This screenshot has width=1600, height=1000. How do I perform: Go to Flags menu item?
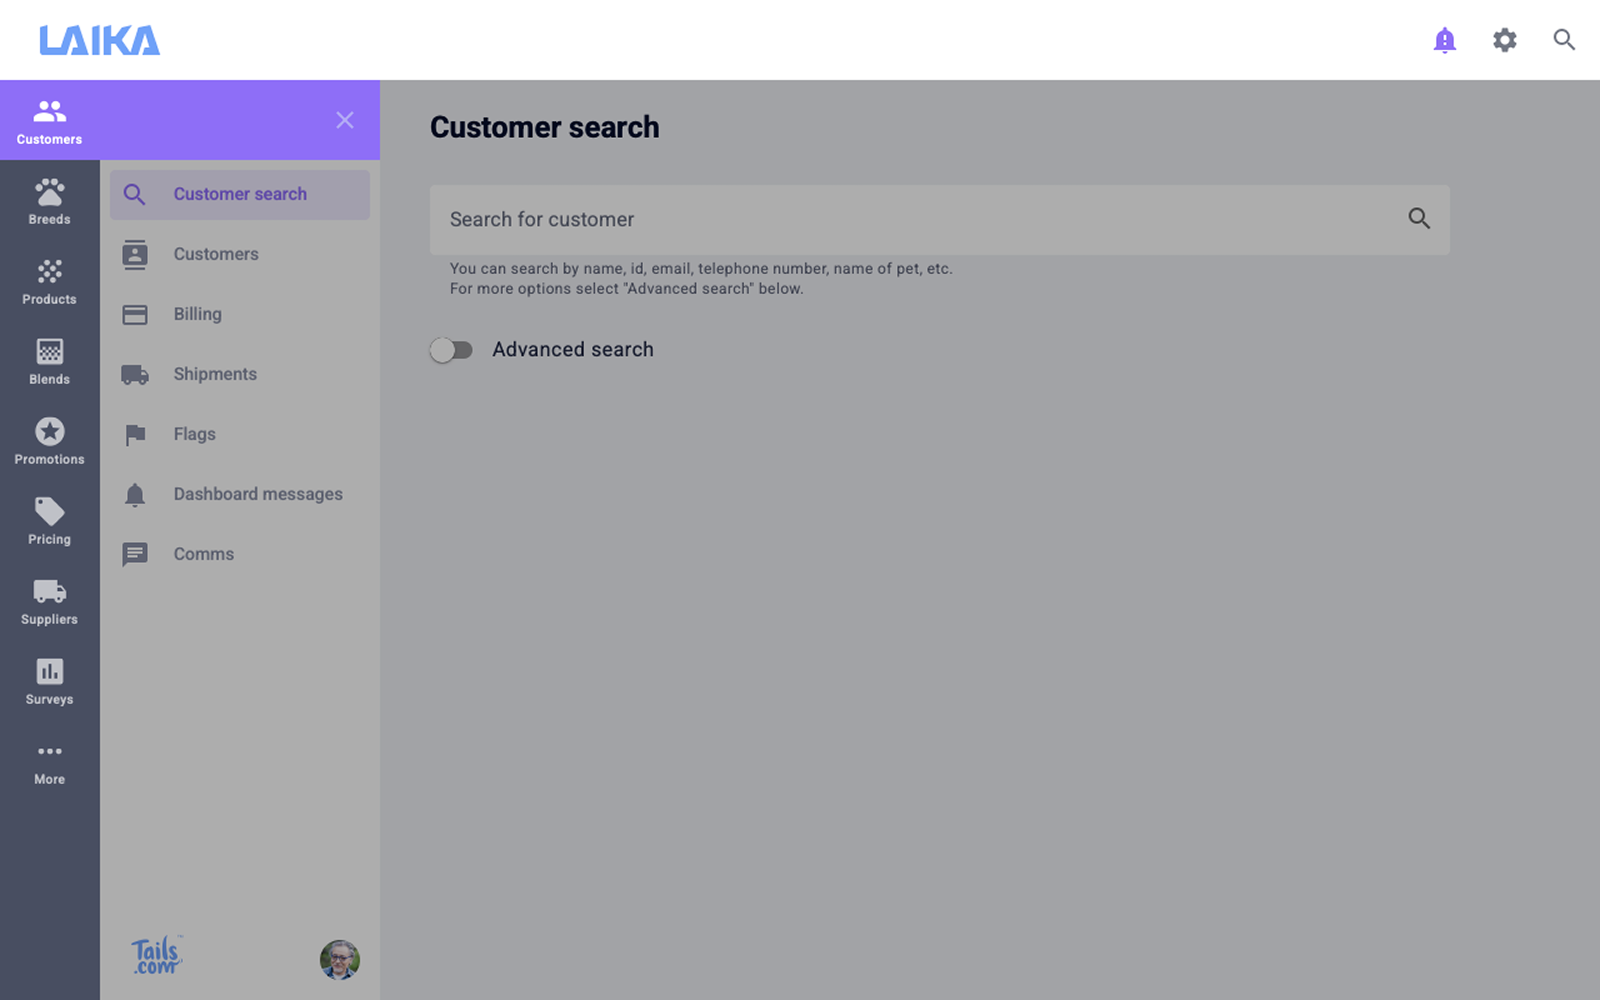coord(194,434)
